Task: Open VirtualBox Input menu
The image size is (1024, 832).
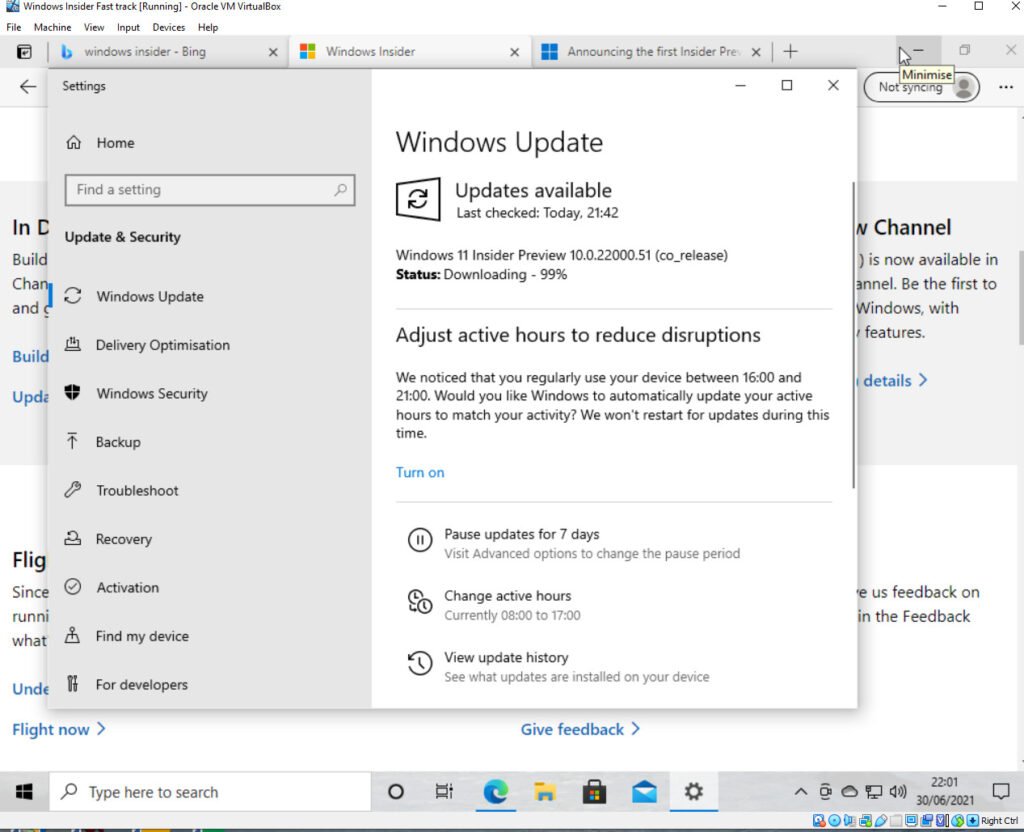Action: (128, 27)
